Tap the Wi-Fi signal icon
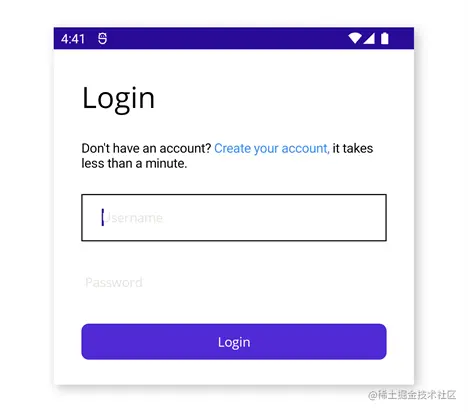 355,38
